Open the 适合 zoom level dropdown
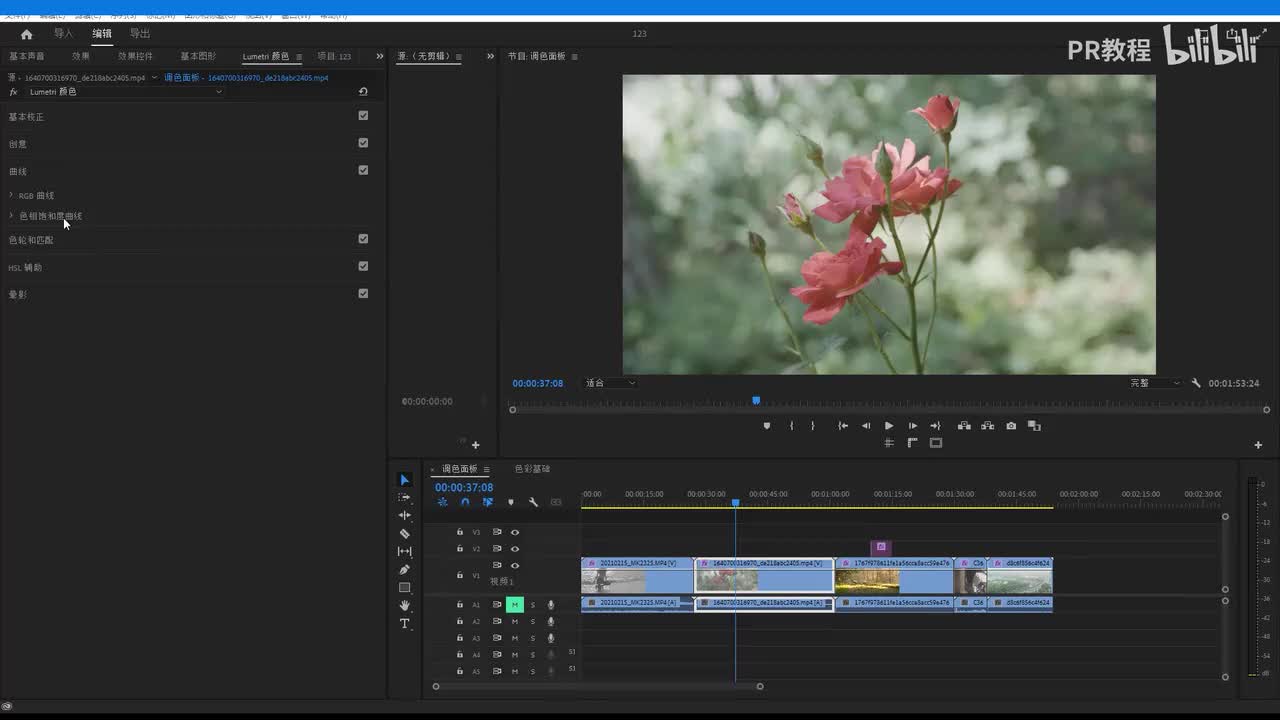 pos(610,383)
